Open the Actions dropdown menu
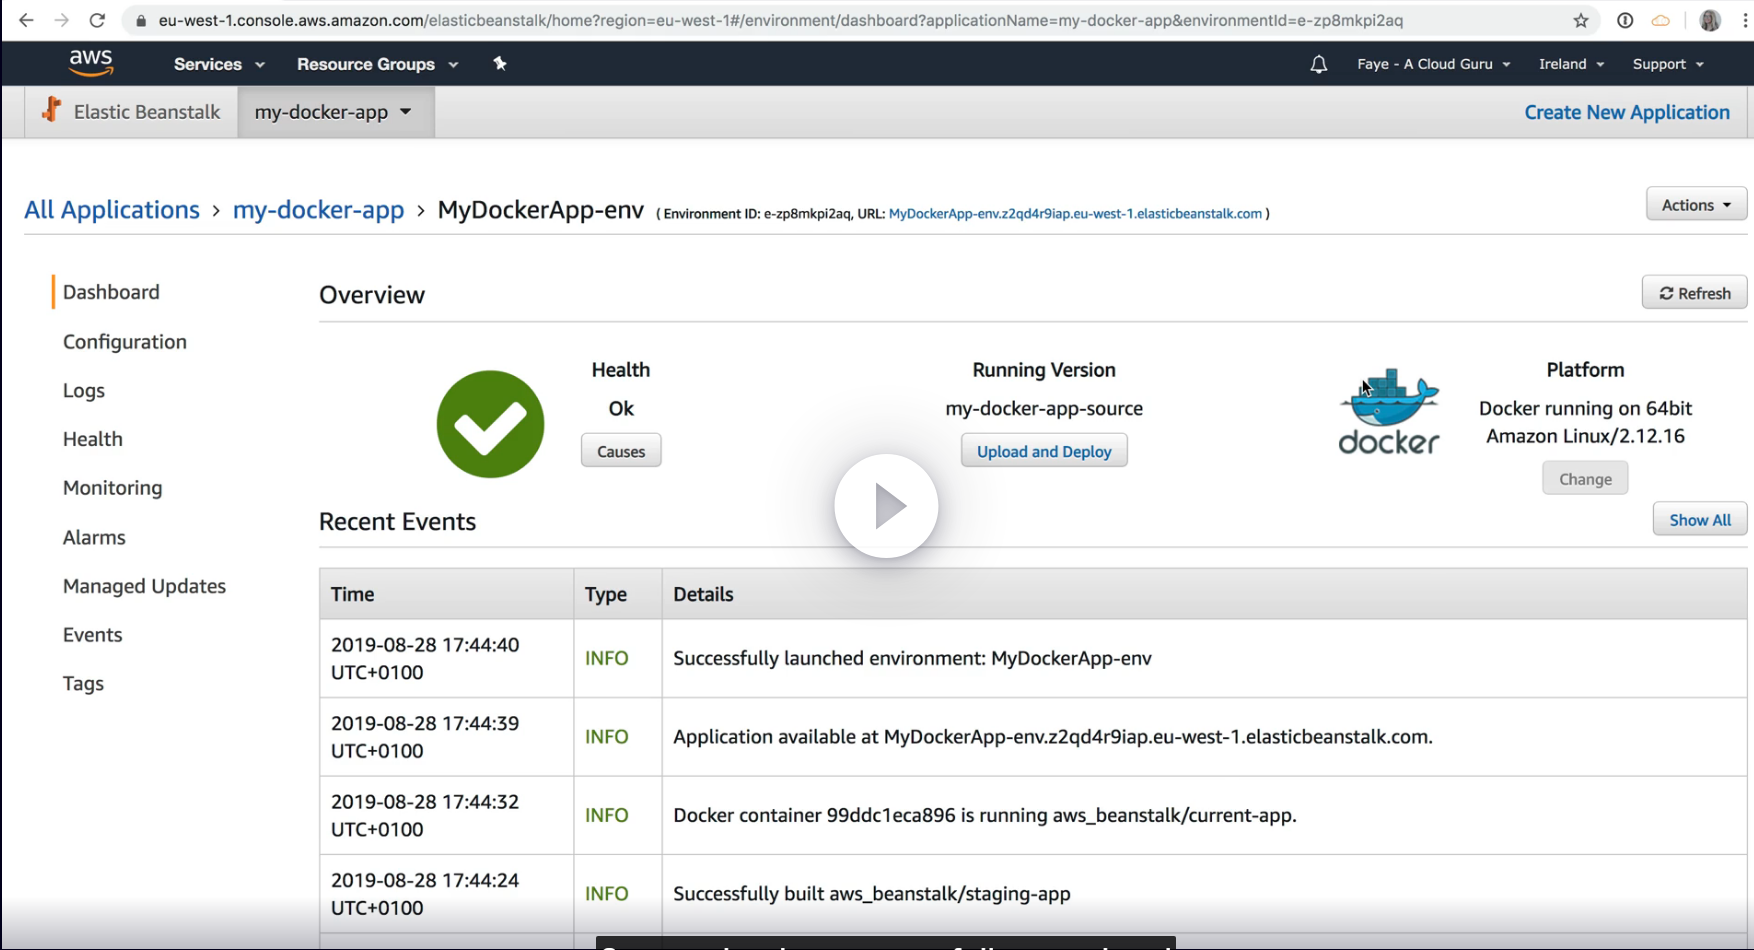This screenshot has height=950, width=1754. click(x=1696, y=204)
